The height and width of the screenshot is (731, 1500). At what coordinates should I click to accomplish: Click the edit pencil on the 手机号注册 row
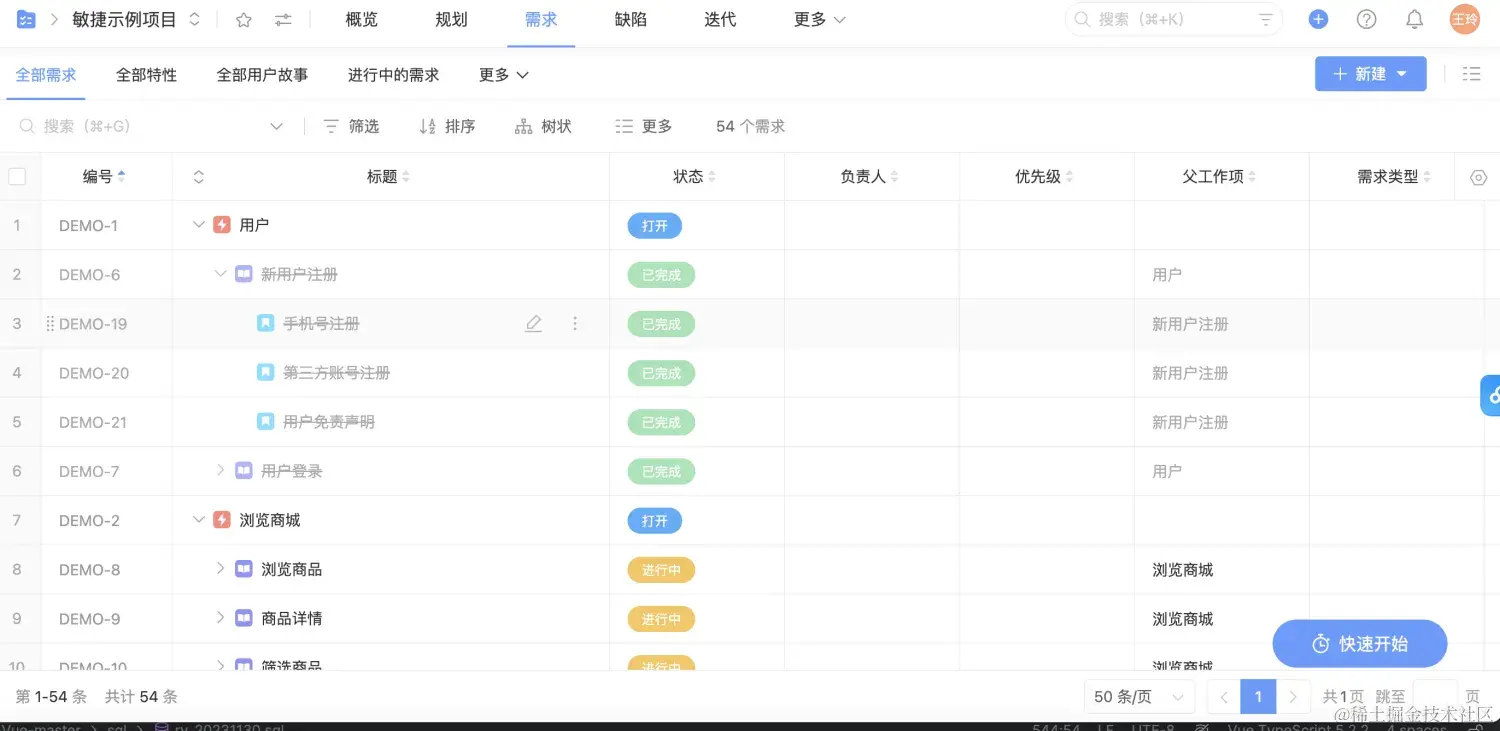coord(534,324)
